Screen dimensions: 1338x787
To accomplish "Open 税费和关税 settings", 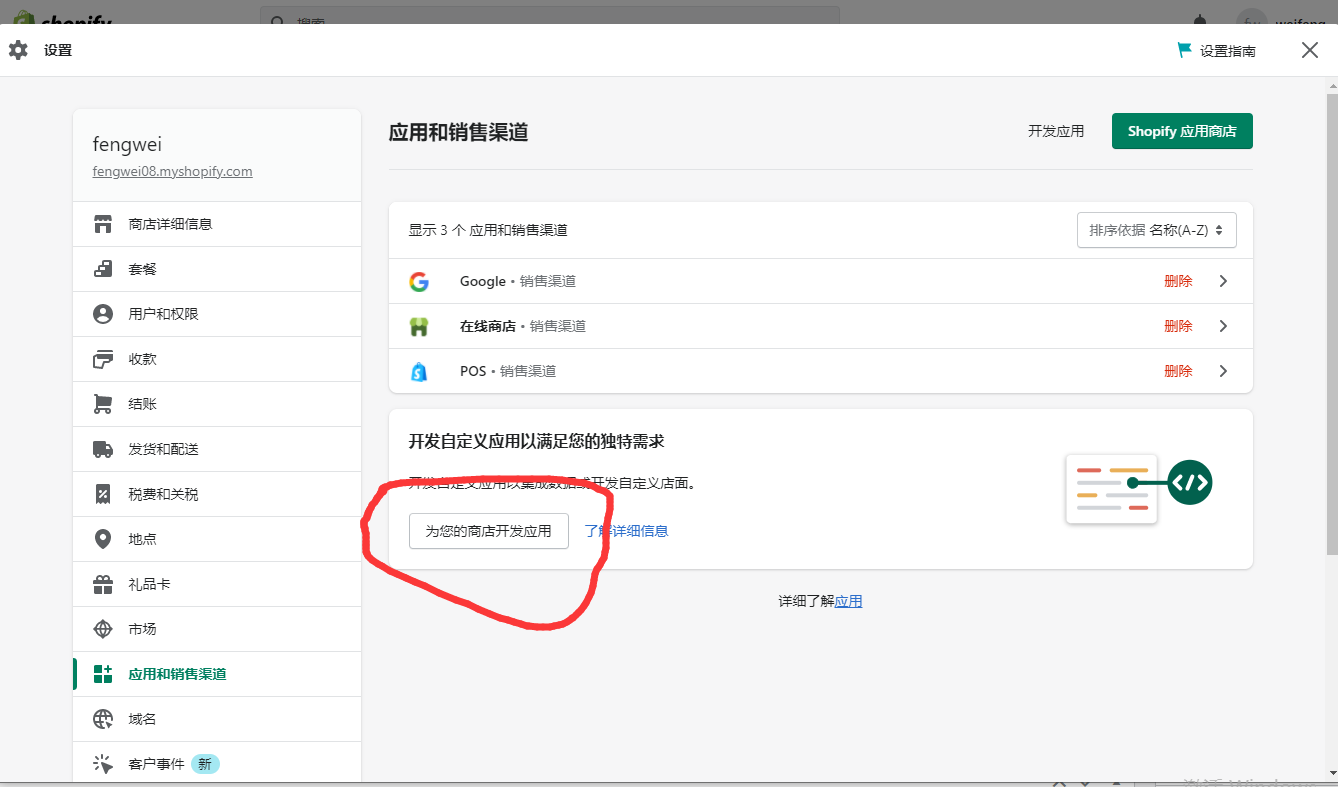I will 217,494.
